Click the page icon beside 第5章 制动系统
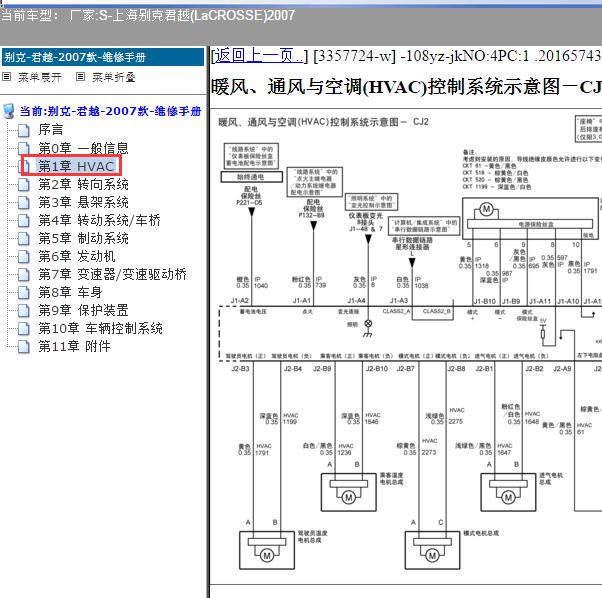602x598 pixels. pyautogui.click(x=24, y=239)
